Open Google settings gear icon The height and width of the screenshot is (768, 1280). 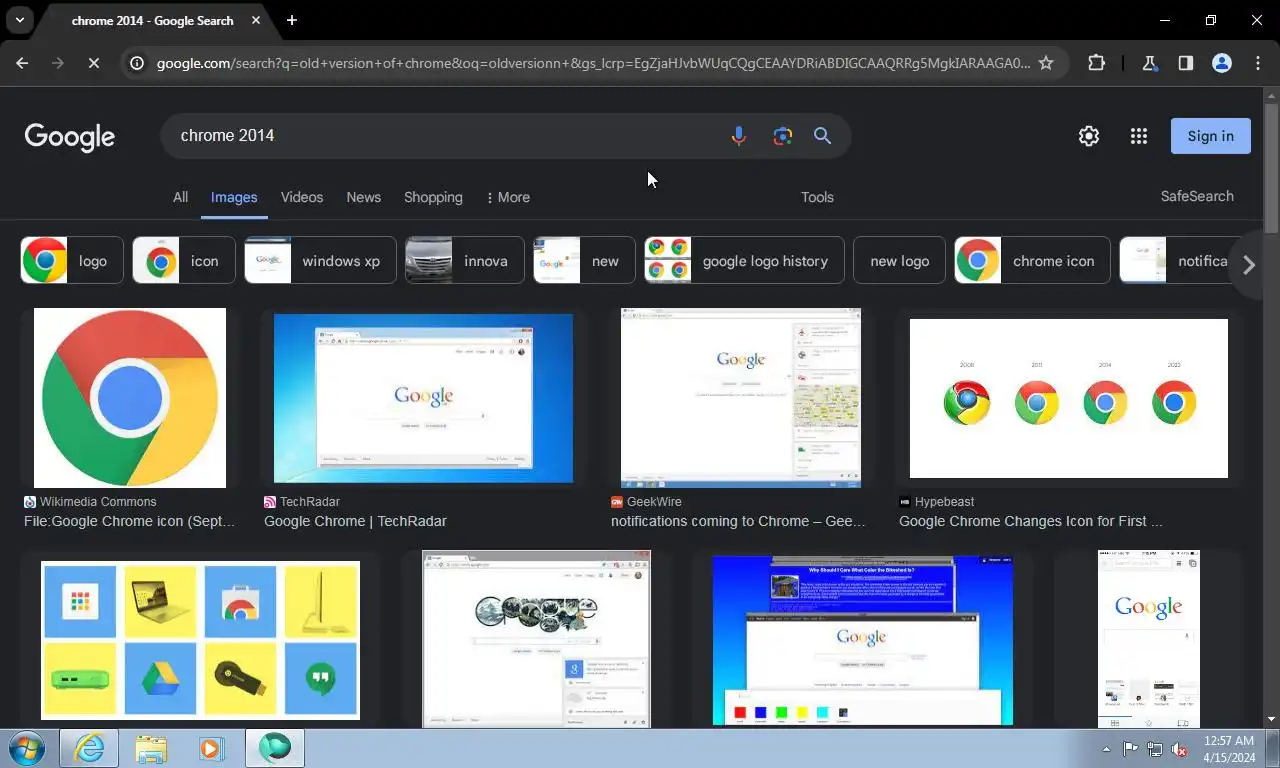point(1089,136)
